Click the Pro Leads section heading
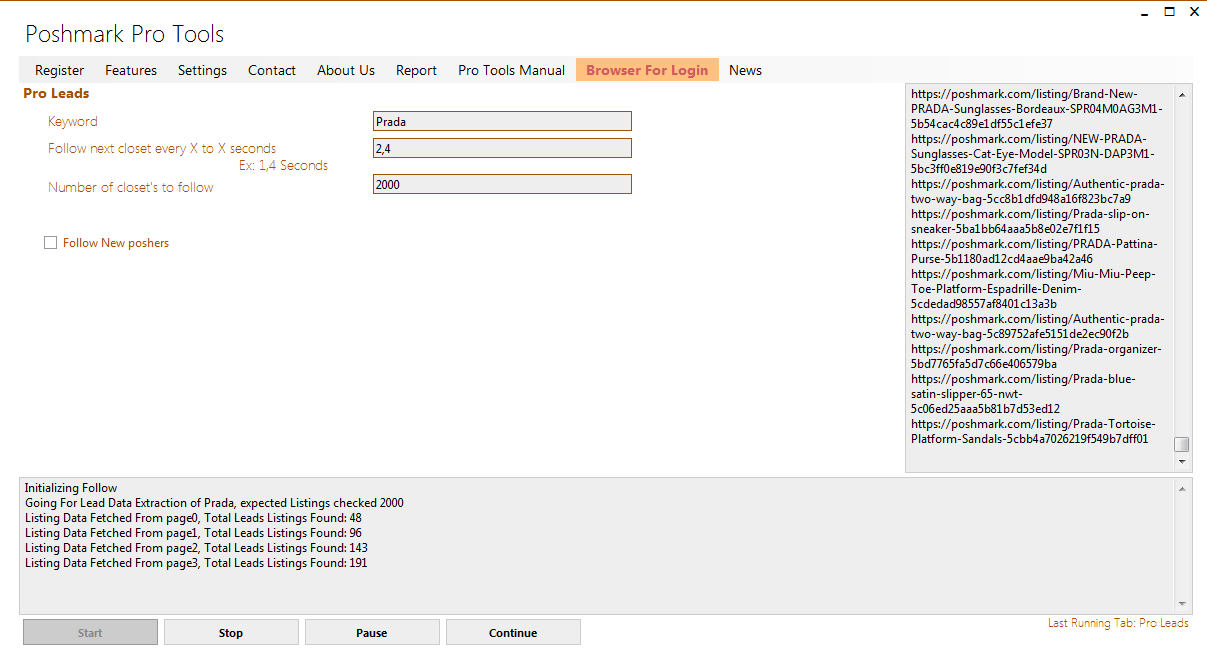 pos(56,93)
